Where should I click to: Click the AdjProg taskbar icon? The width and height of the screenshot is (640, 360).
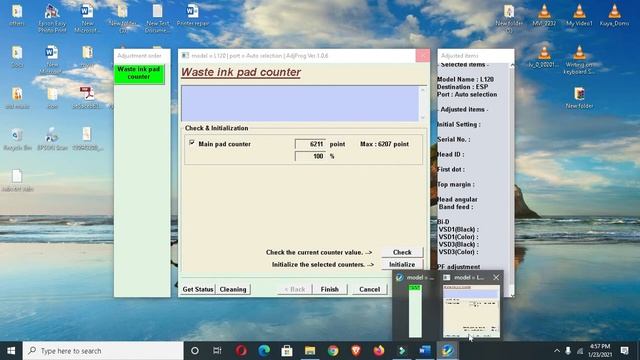(447, 351)
